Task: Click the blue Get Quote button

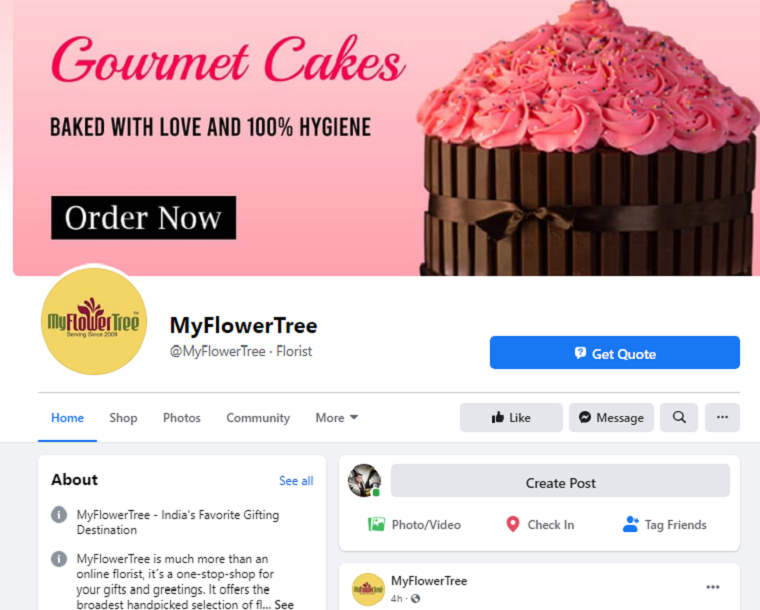Action: pos(615,352)
